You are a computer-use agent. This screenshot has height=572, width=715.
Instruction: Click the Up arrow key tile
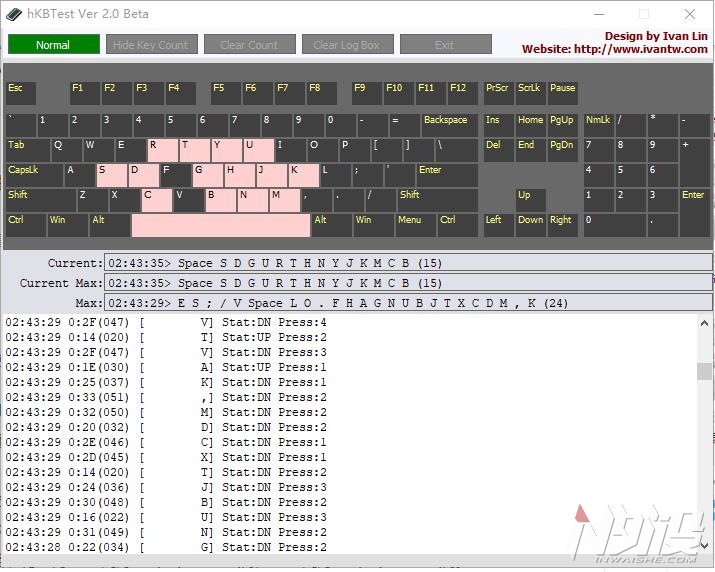click(x=531, y=200)
